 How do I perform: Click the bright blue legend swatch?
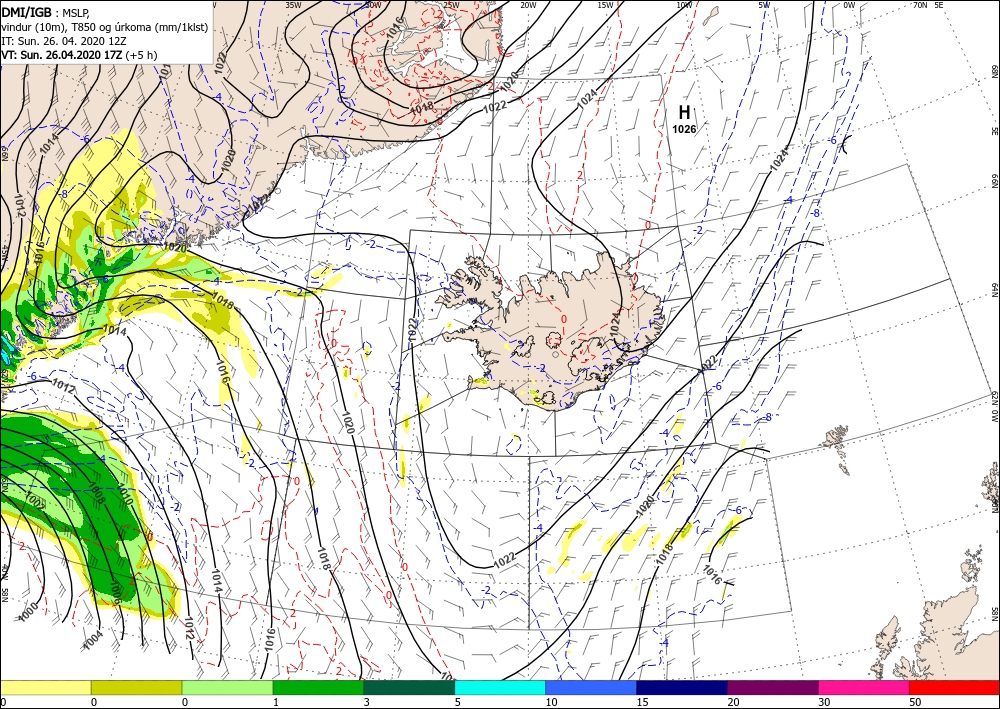[591, 687]
